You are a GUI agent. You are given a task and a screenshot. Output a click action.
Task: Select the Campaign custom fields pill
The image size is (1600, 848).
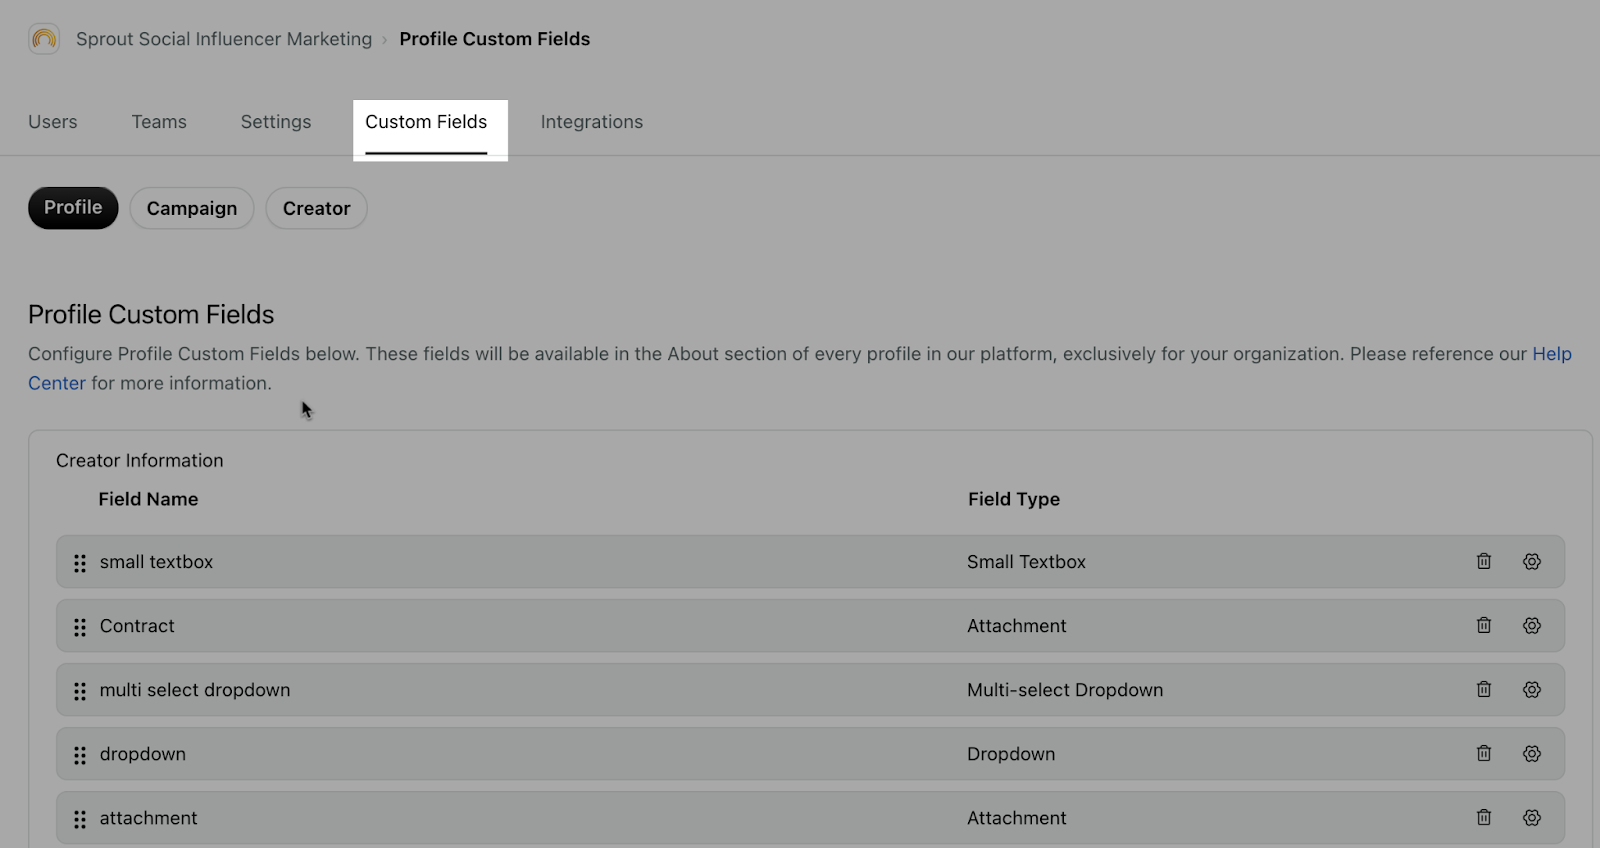tap(192, 208)
